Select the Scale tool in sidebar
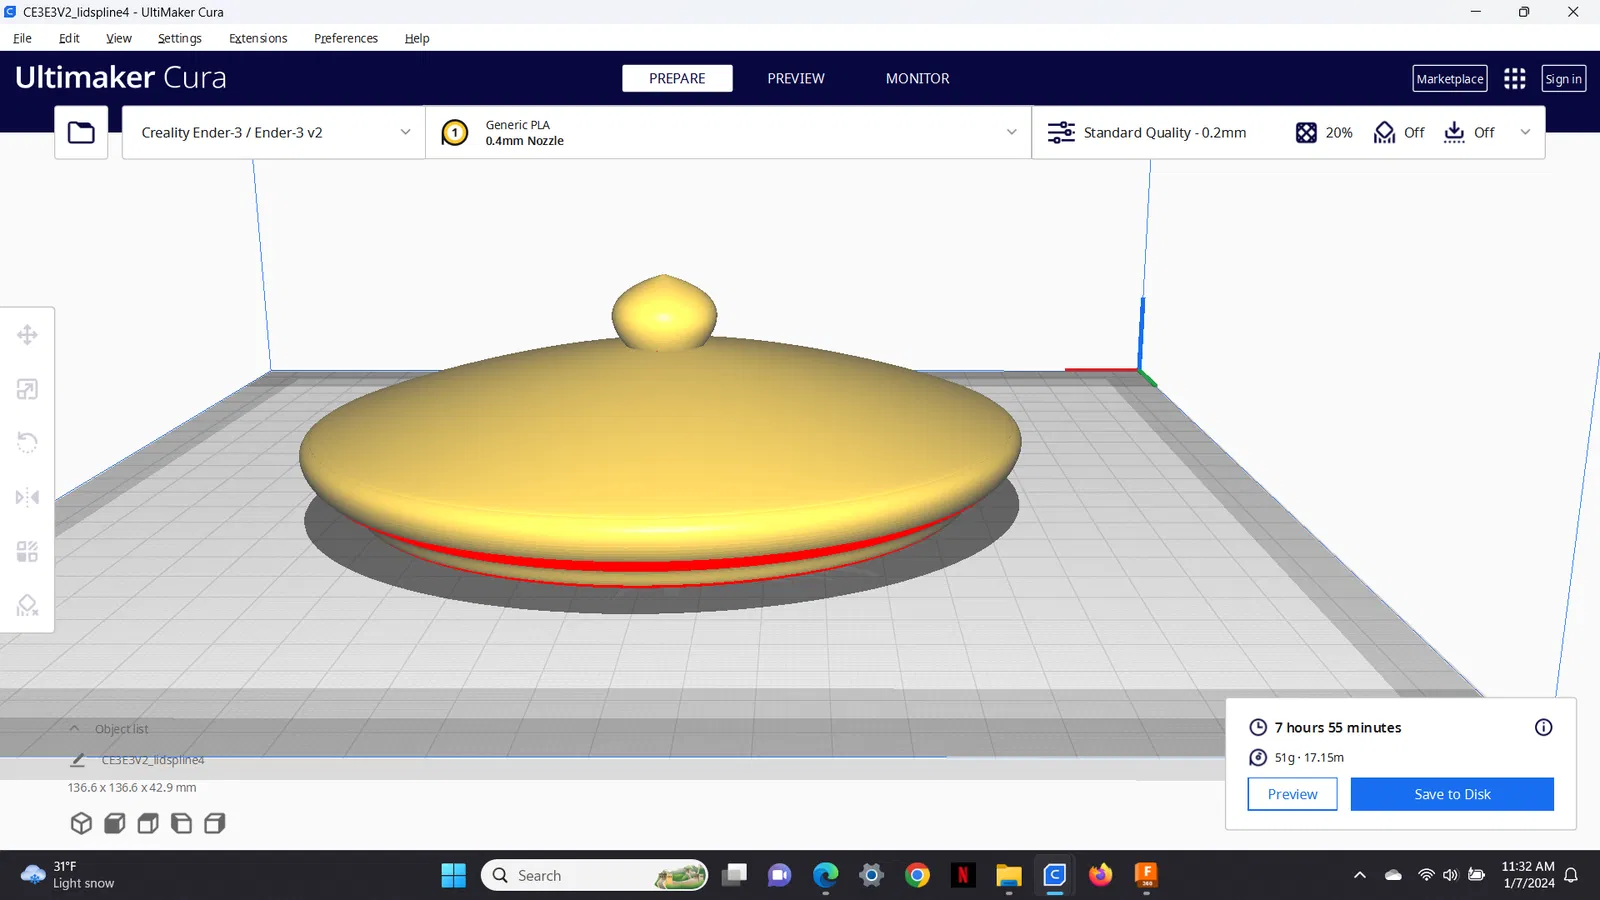Screen dimensions: 1600x900 (27, 389)
